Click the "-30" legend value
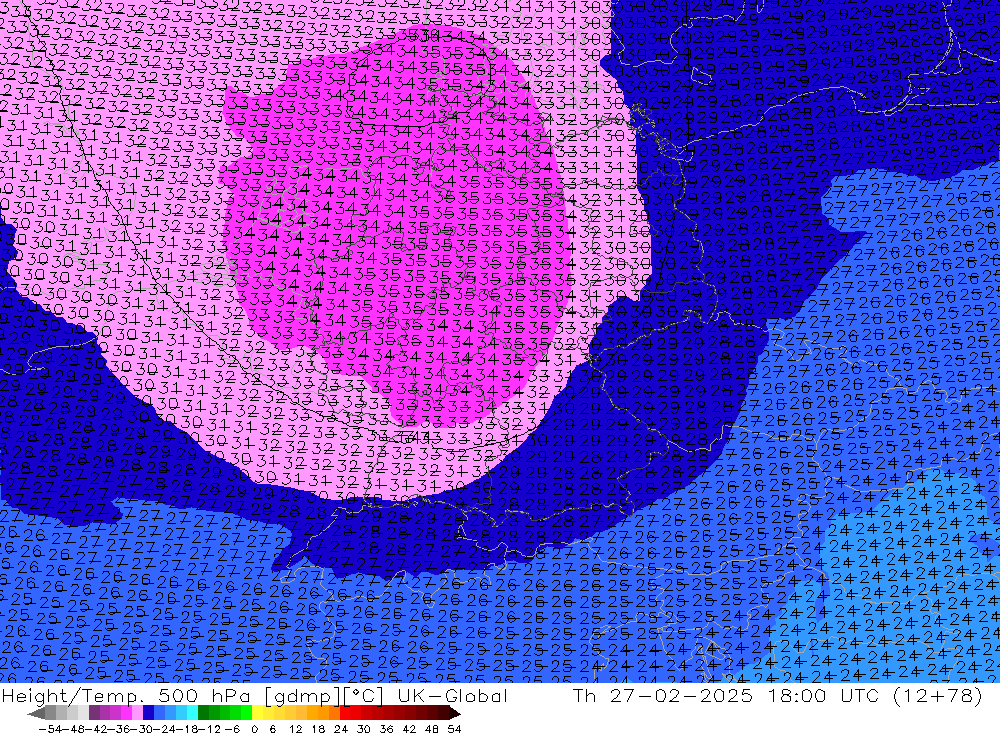 (142, 729)
